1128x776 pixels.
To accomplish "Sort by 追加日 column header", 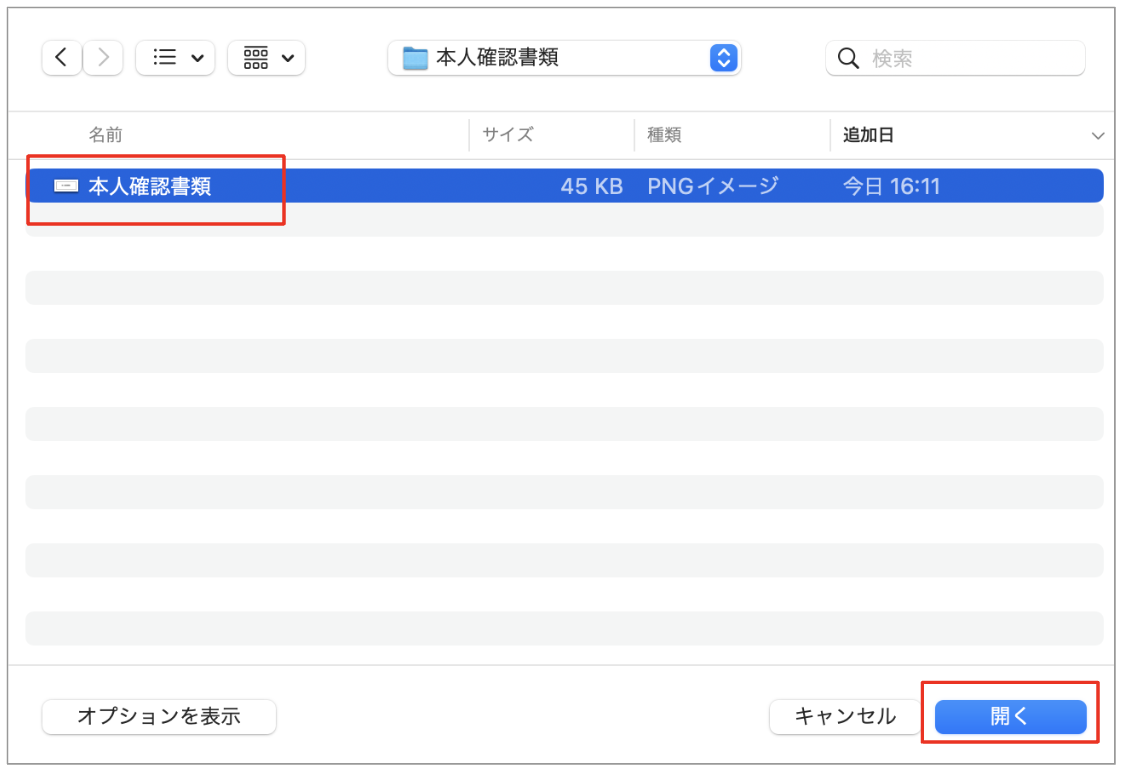I will (868, 135).
